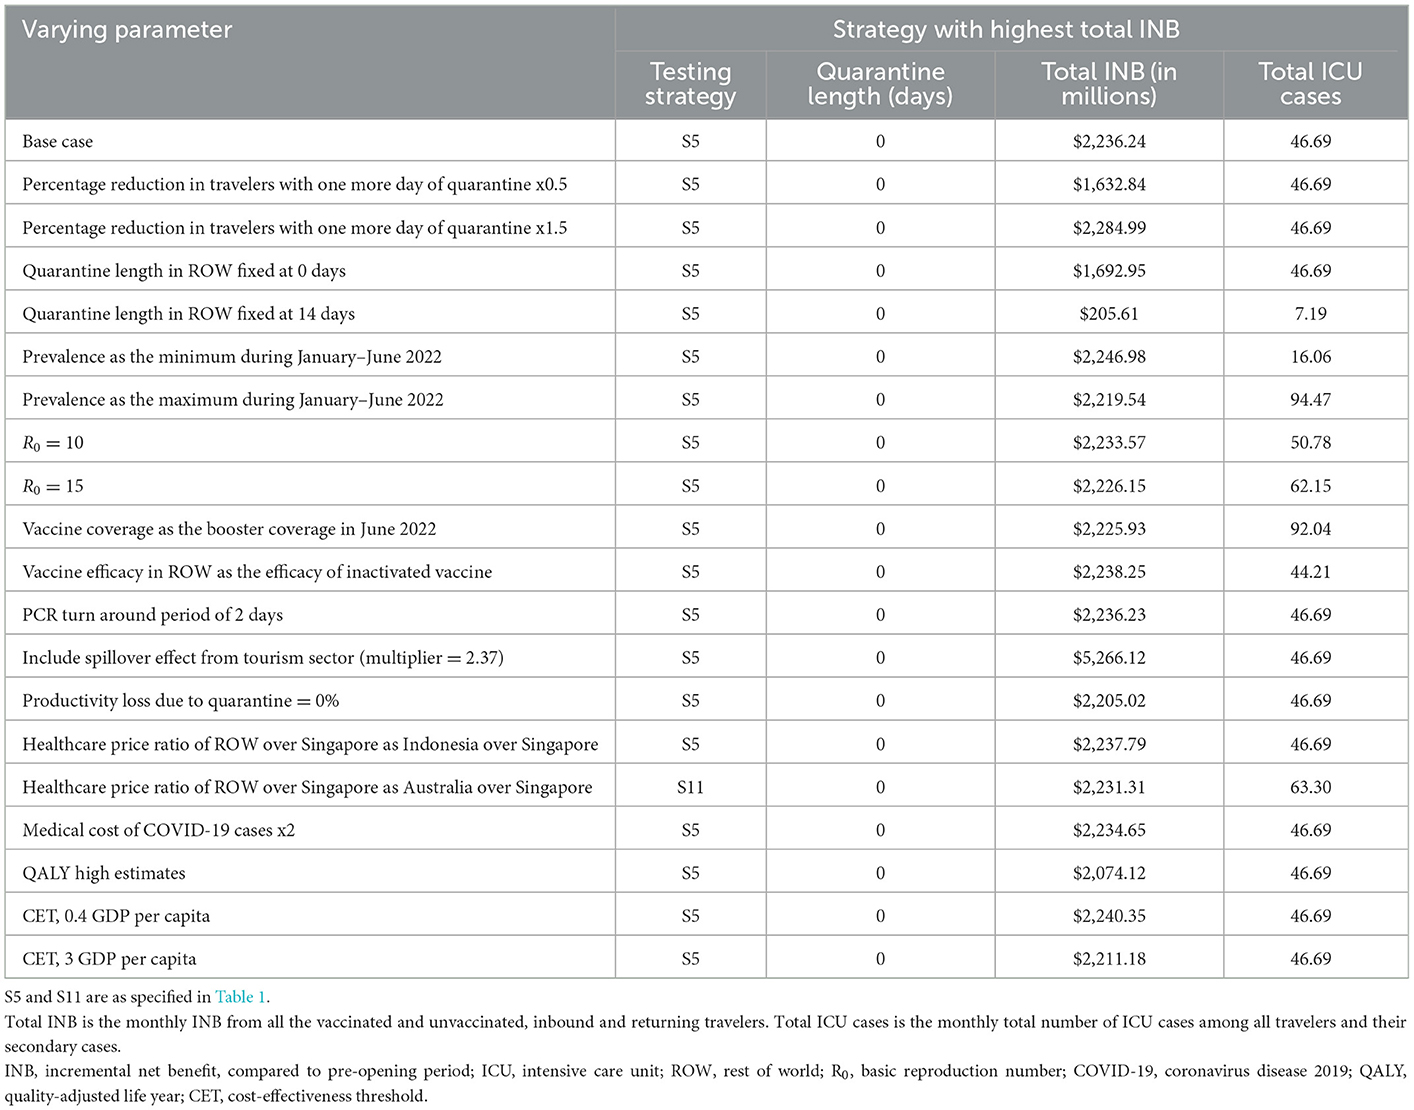Click the 44.21 ICU cases value
This screenshot has height=1110, width=1414.
[x=1310, y=572]
